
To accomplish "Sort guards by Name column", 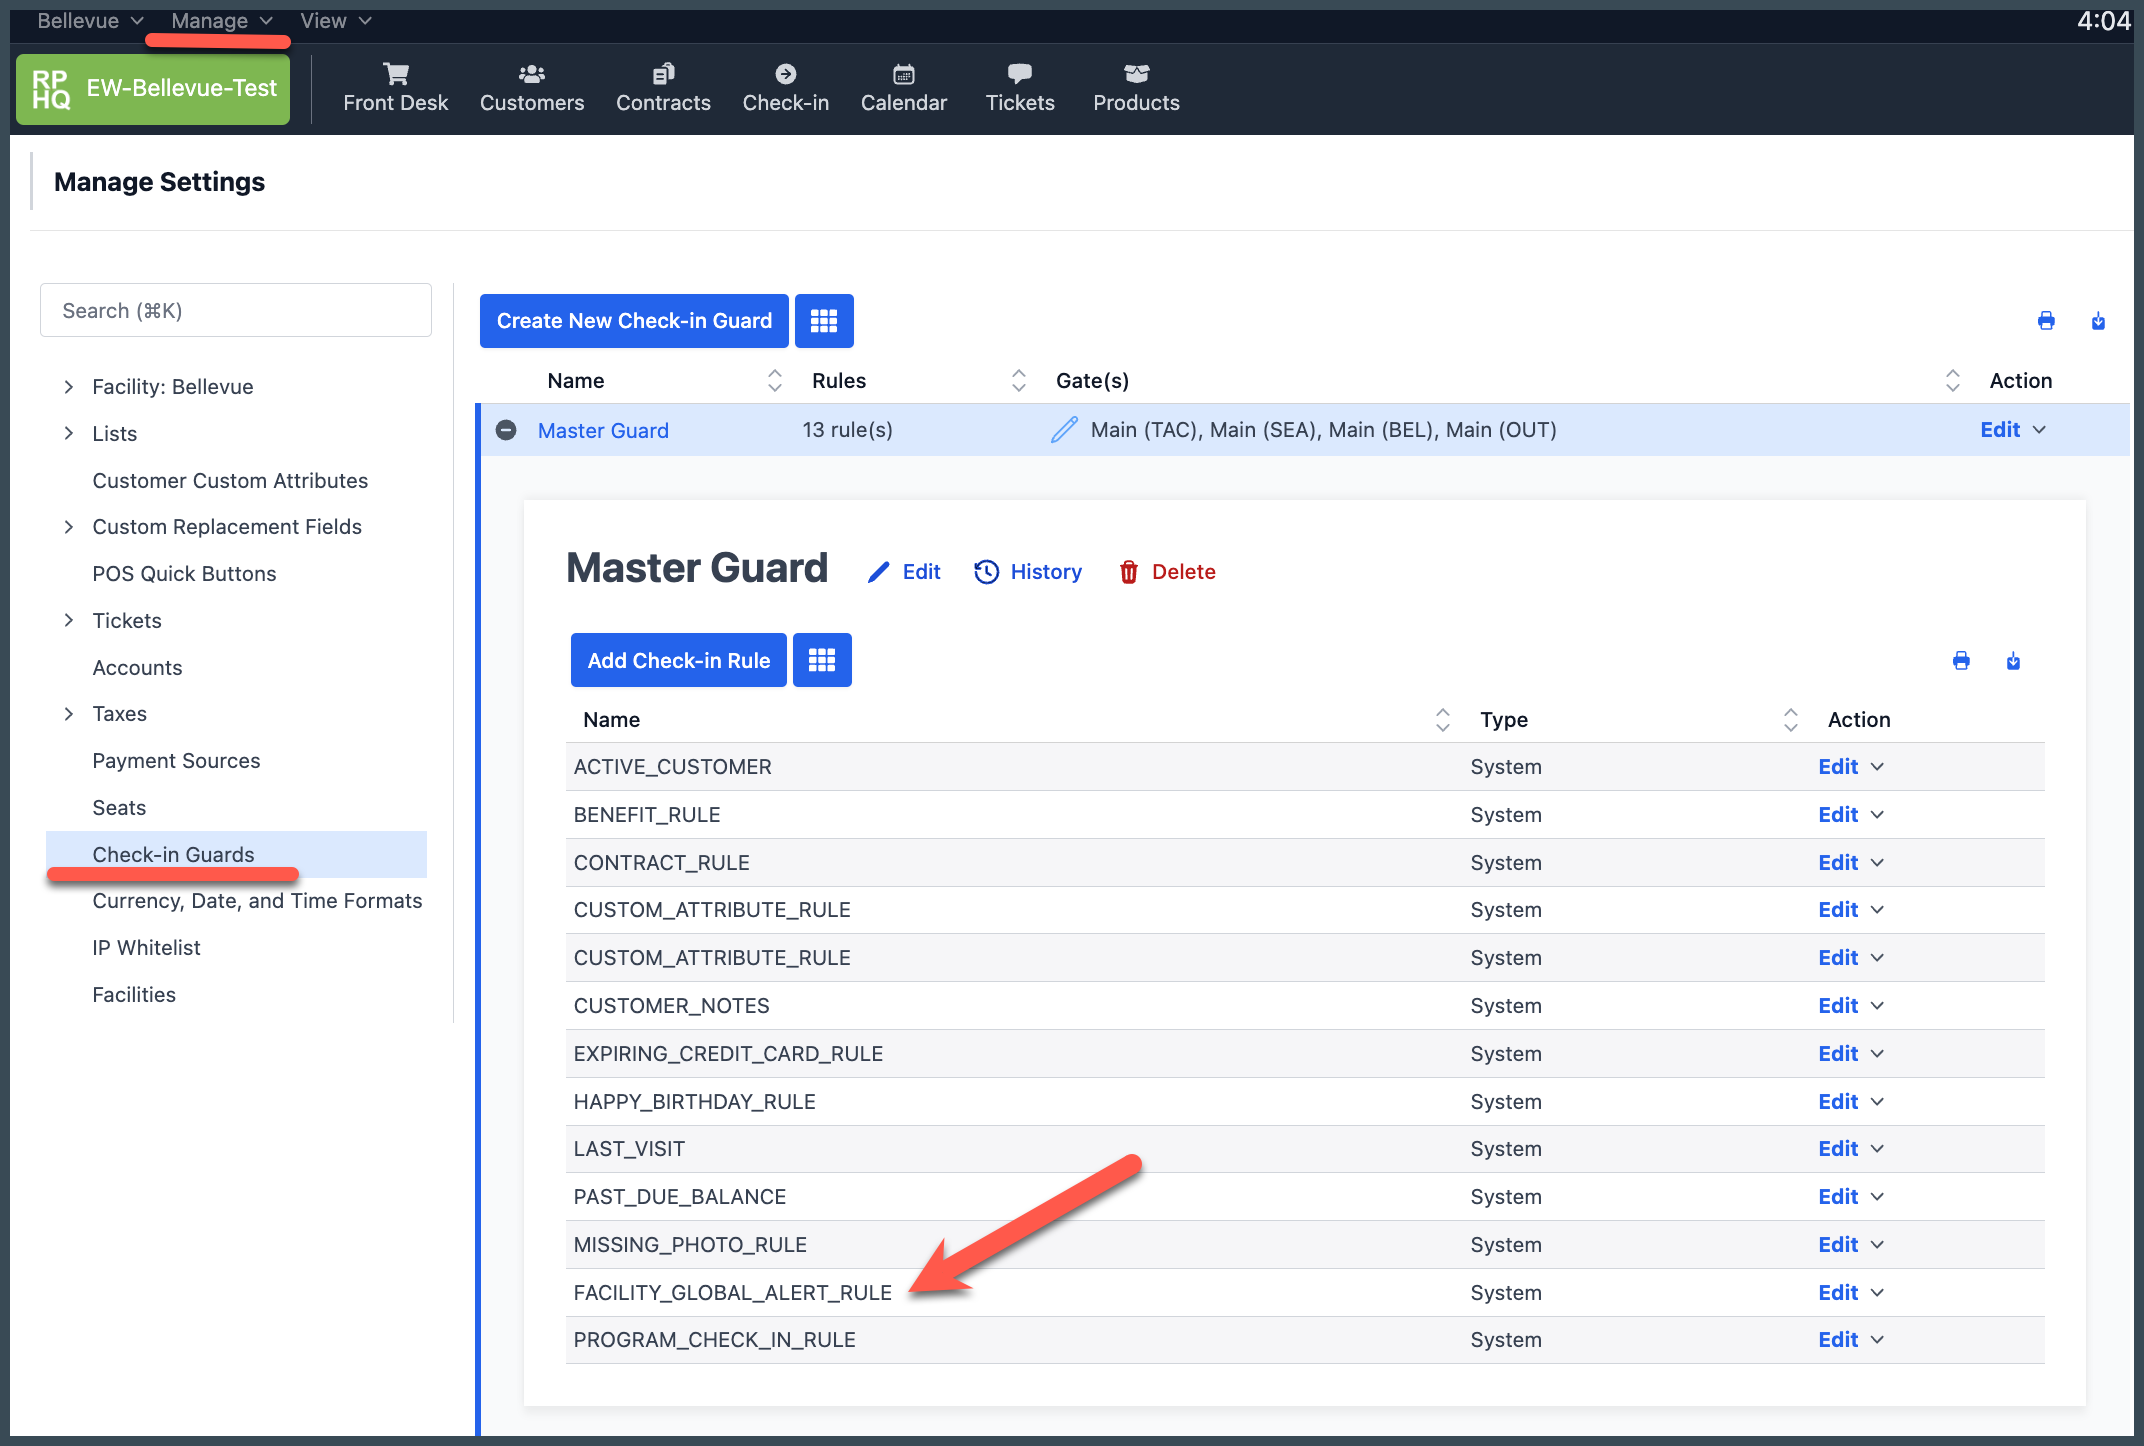I will [x=775, y=380].
